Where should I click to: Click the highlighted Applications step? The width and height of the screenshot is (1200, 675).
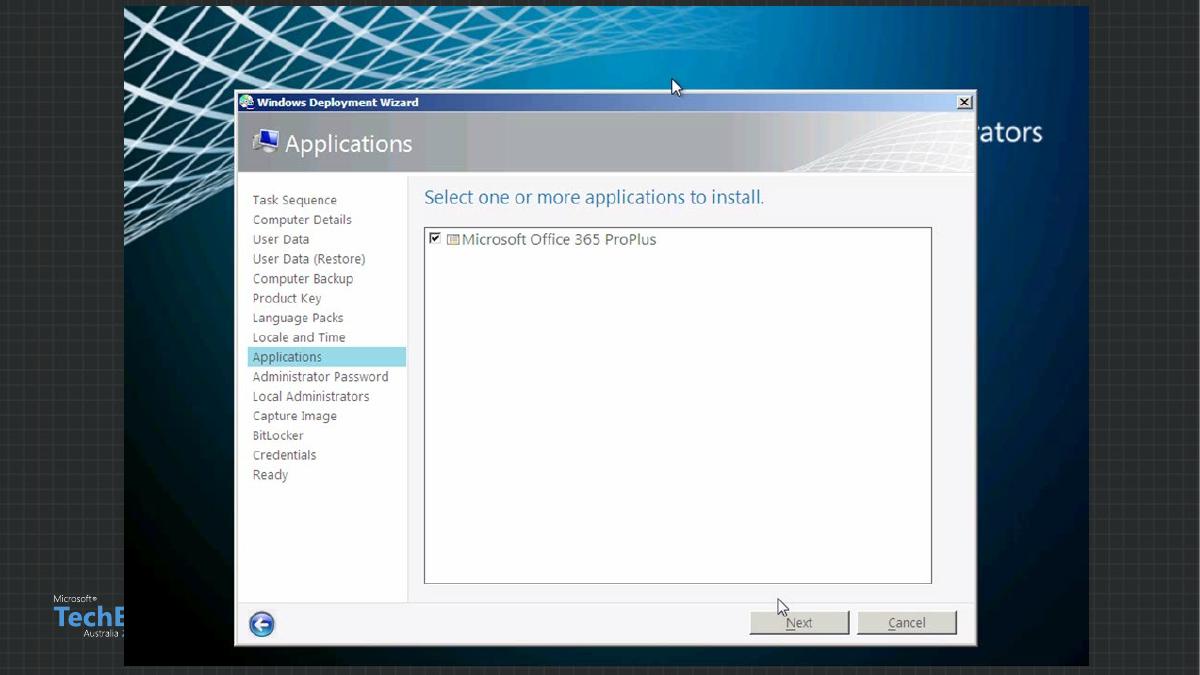click(327, 357)
